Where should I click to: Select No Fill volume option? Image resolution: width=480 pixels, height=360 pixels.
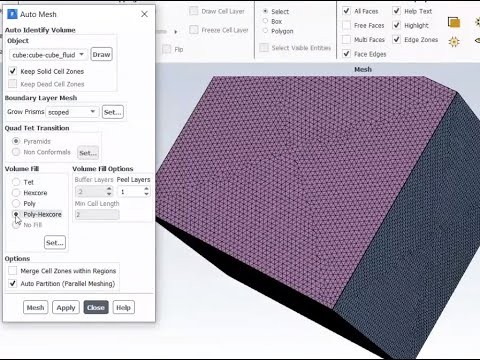pyautogui.click(x=16, y=225)
